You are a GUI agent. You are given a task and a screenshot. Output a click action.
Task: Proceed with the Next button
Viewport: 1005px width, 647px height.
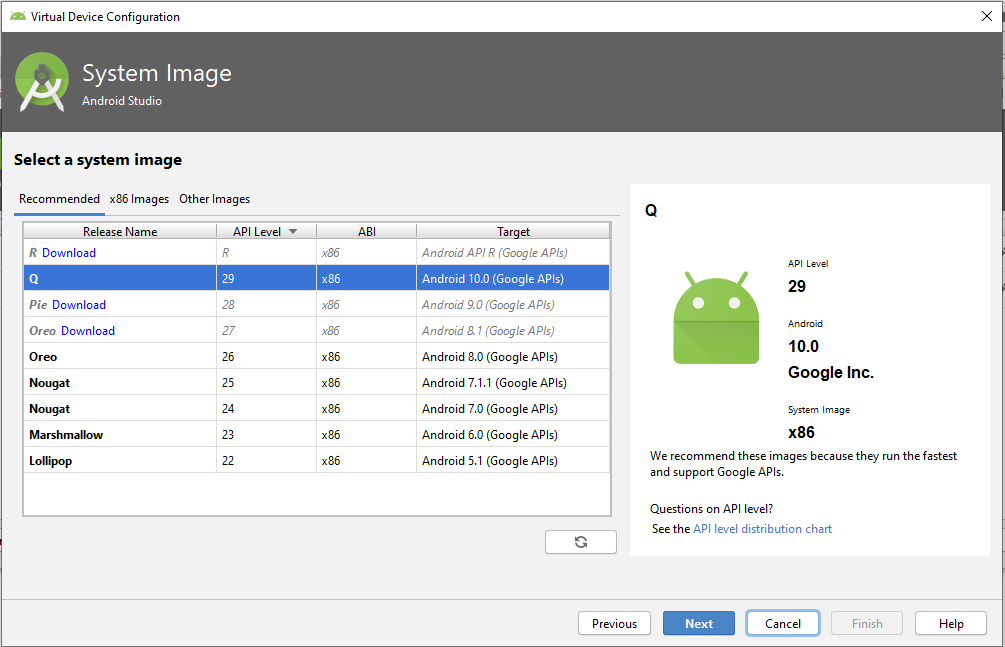699,623
